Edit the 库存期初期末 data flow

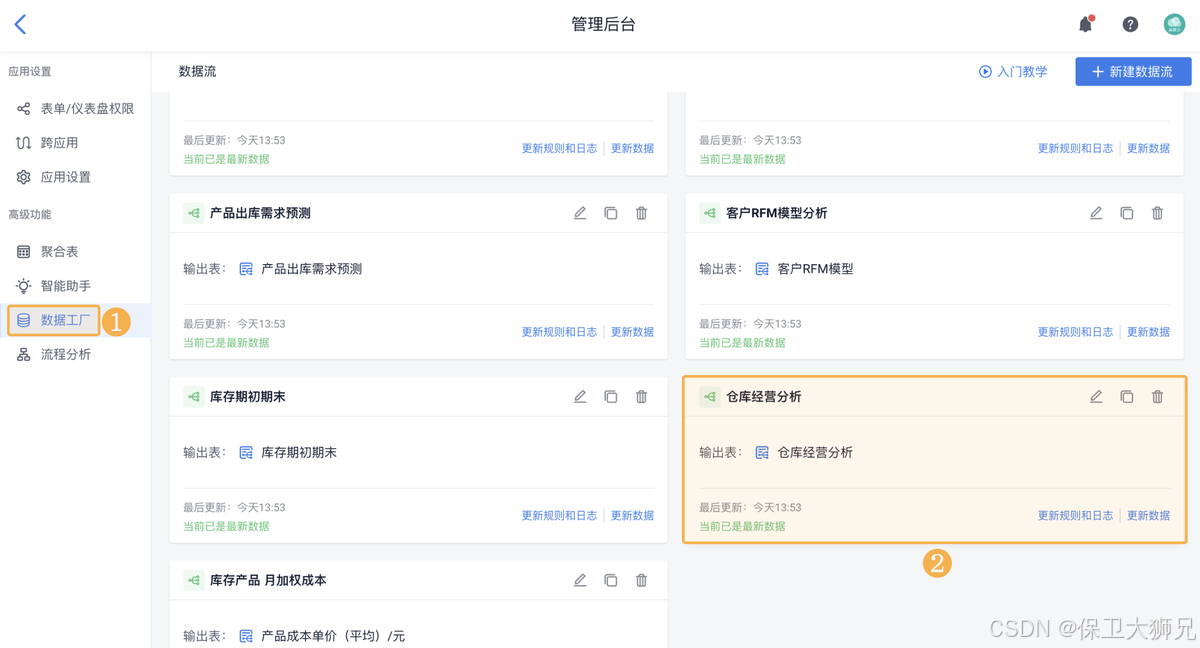(x=580, y=397)
